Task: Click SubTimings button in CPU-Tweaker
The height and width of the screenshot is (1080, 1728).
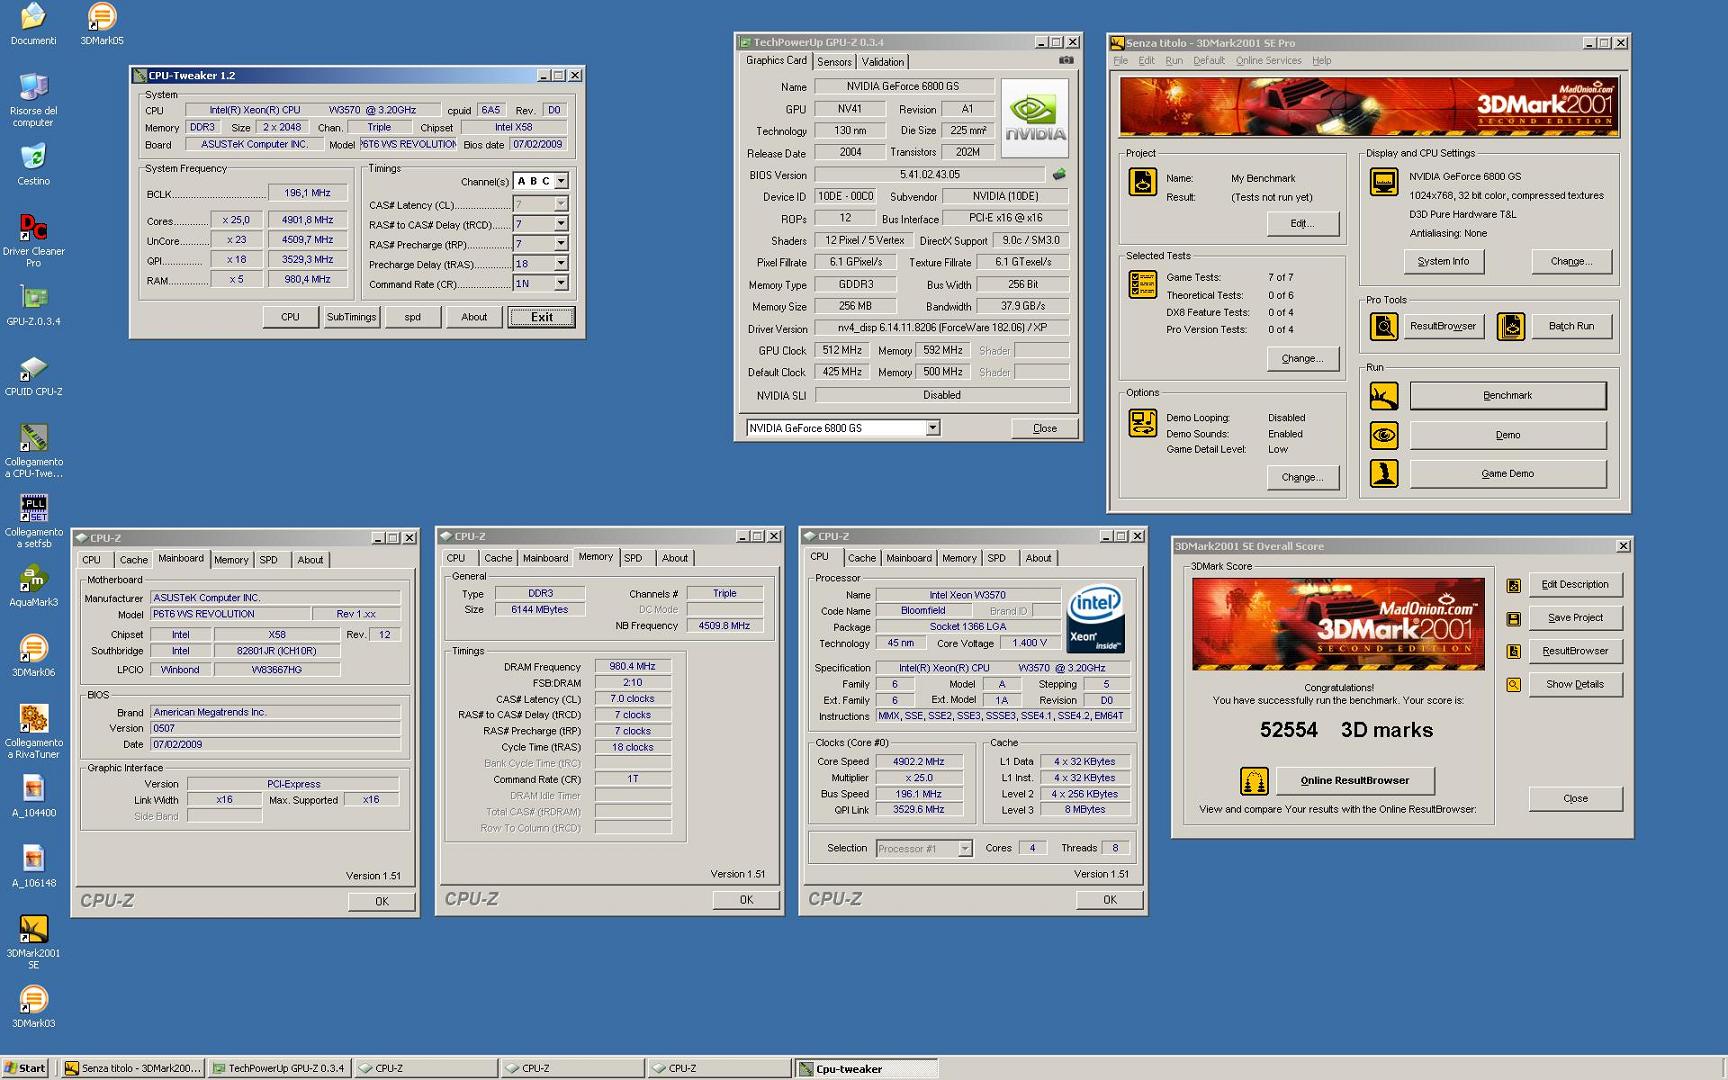Action: tap(351, 317)
